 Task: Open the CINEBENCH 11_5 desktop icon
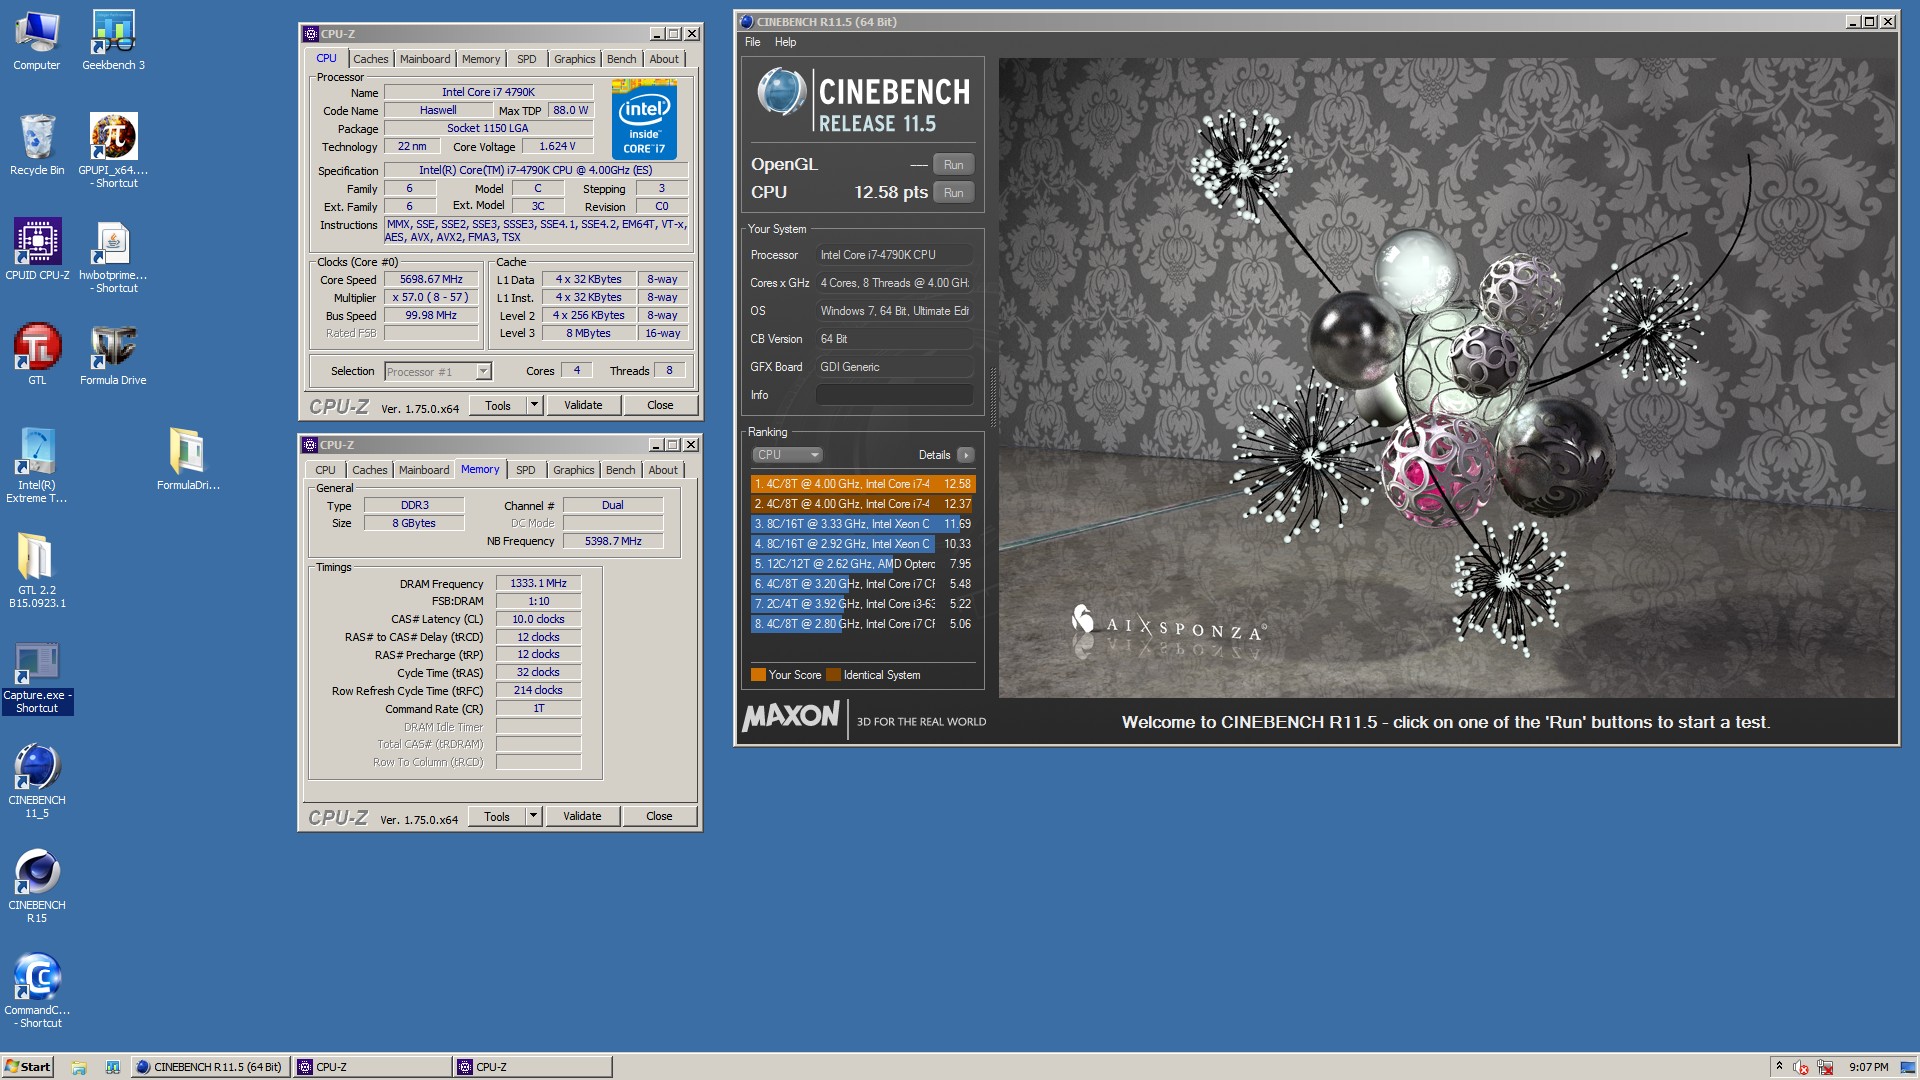37,780
